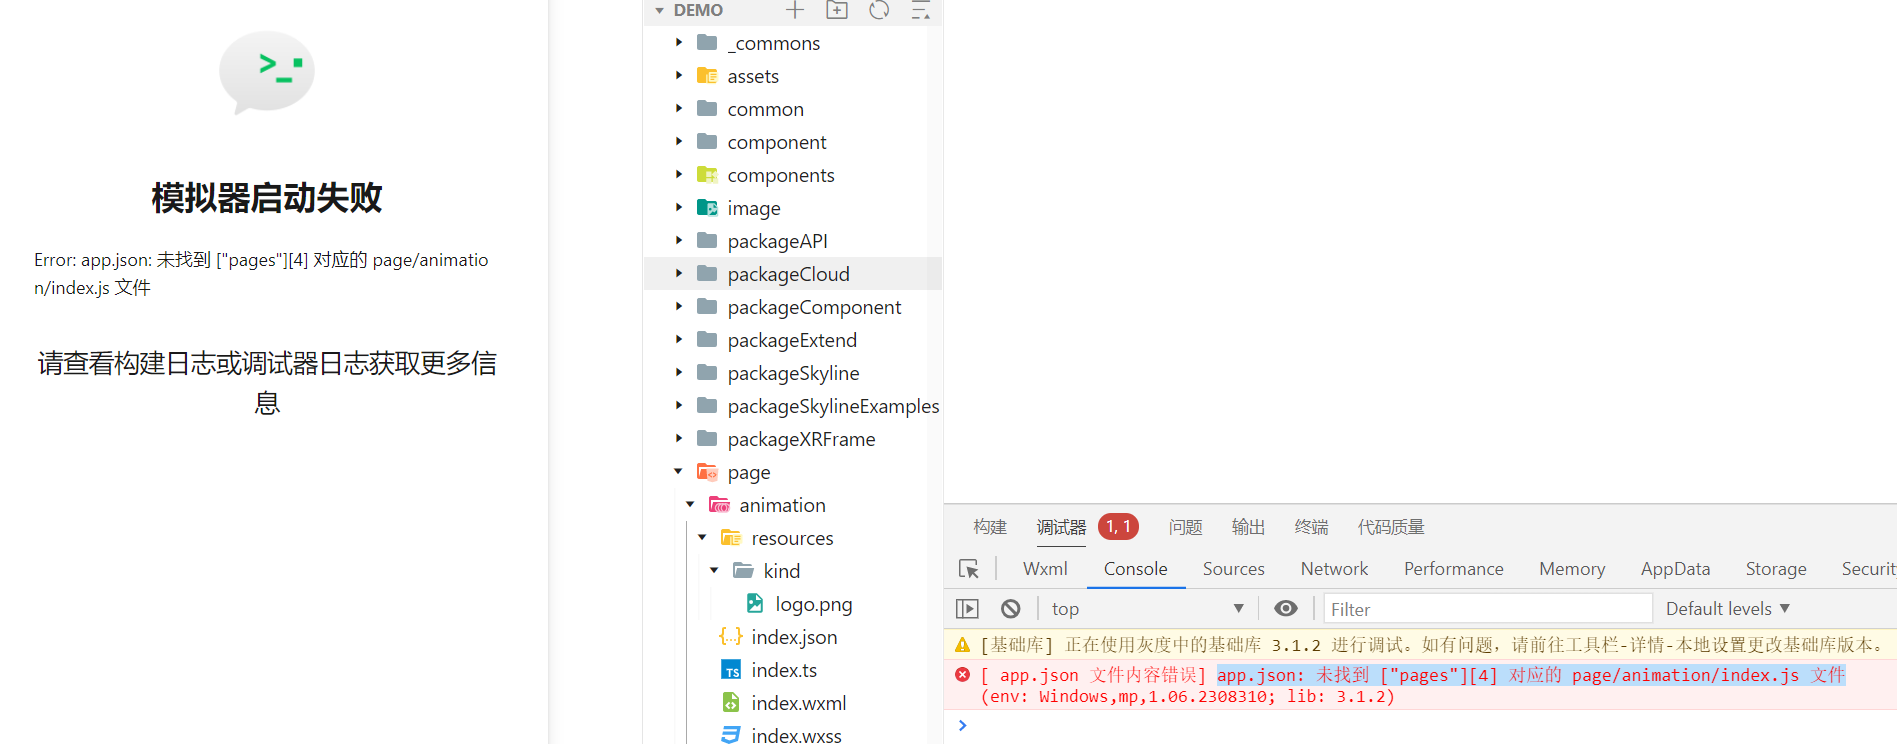The width and height of the screenshot is (1897, 744).
Task: Clear the console output
Action: [1011, 609]
